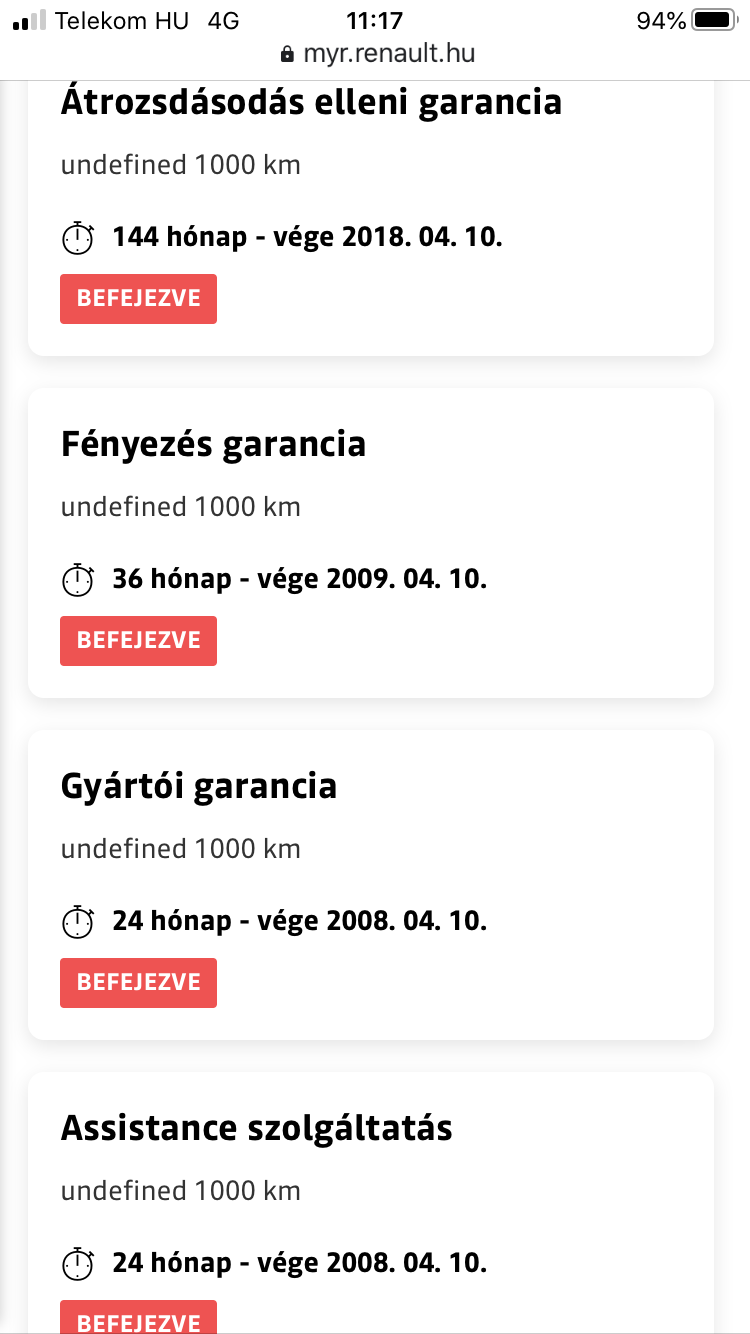Open the Átrozsdásodás elleni garancia heading

click(311, 102)
